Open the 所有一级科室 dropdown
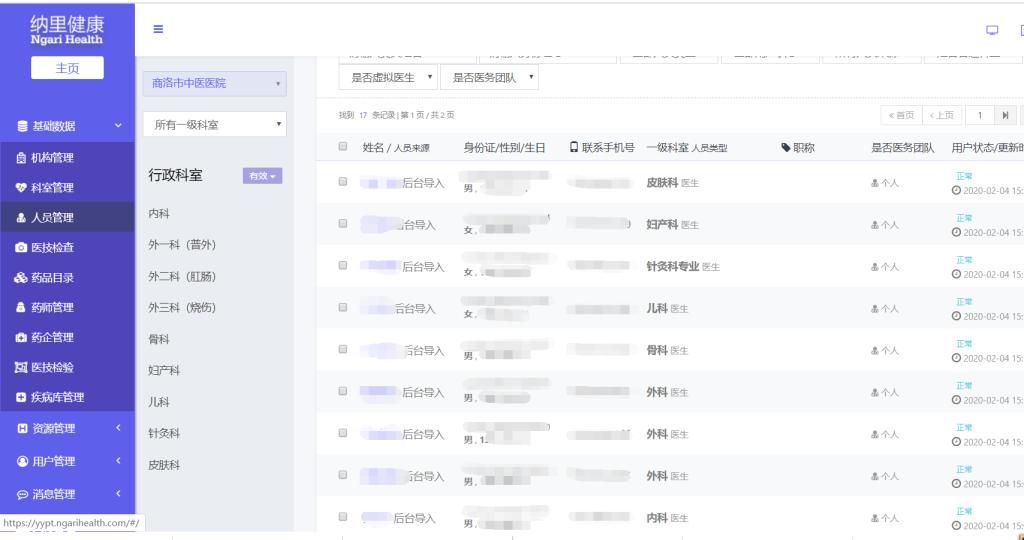This screenshot has width=1024, height=540. point(215,125)
